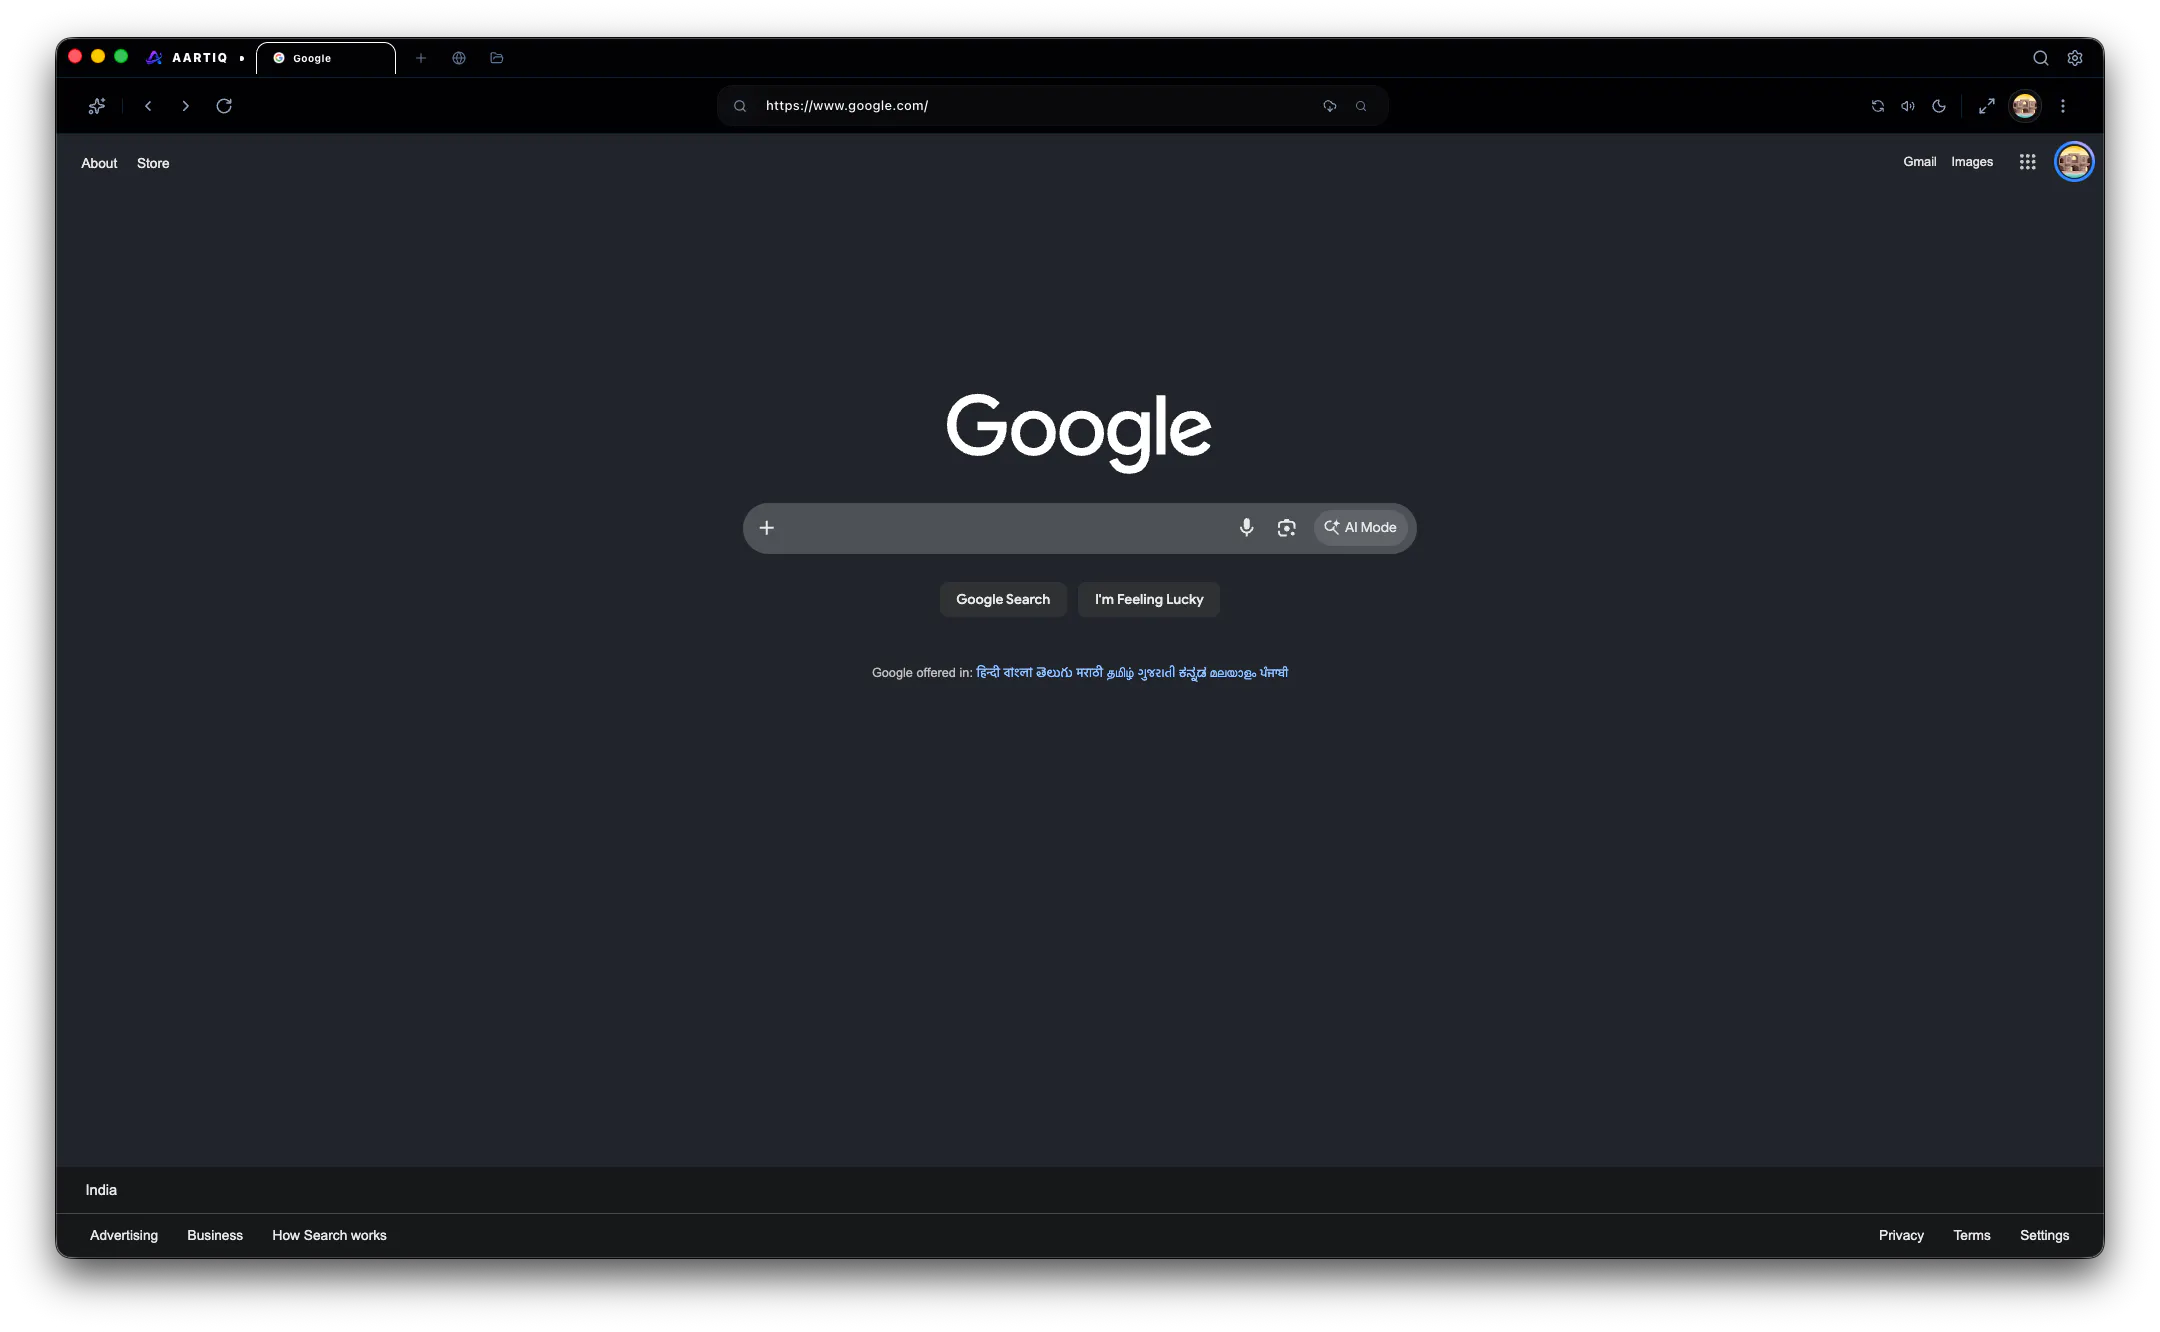Open the folder icon in the tab bar
This screenshot has width=2160, height=1332.
(x=497, y=58)
